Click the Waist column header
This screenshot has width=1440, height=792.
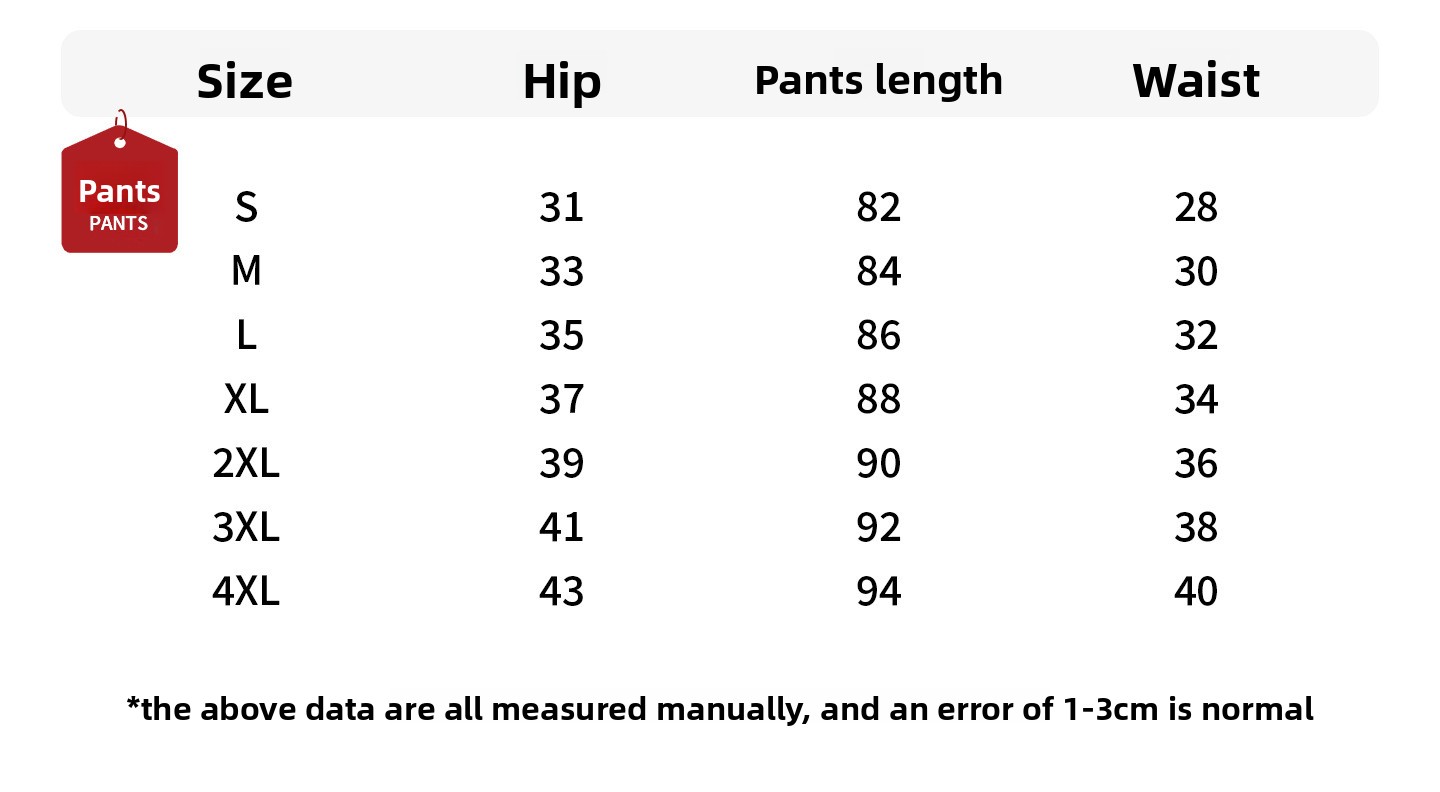click(x=1195, y=81)
